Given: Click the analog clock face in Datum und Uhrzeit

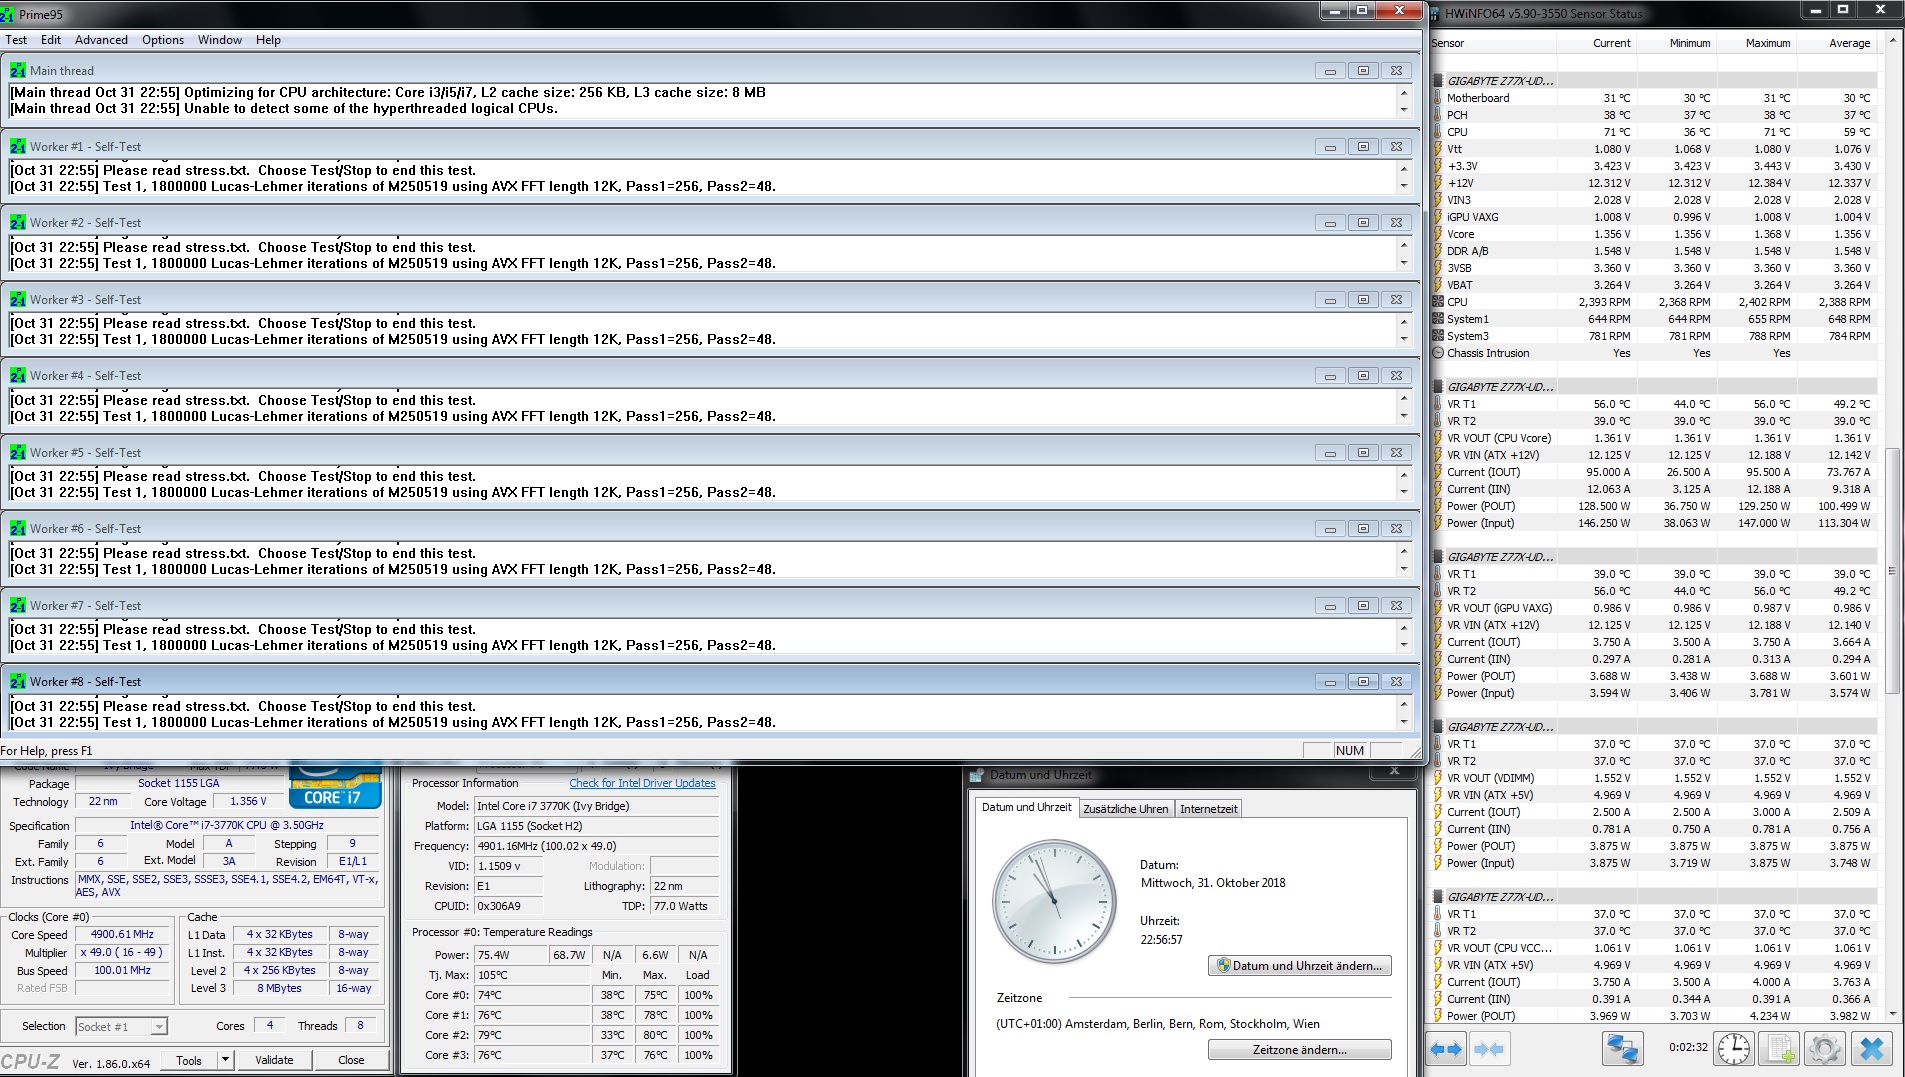Looking at the screenshot, I should click(1054, 901).
